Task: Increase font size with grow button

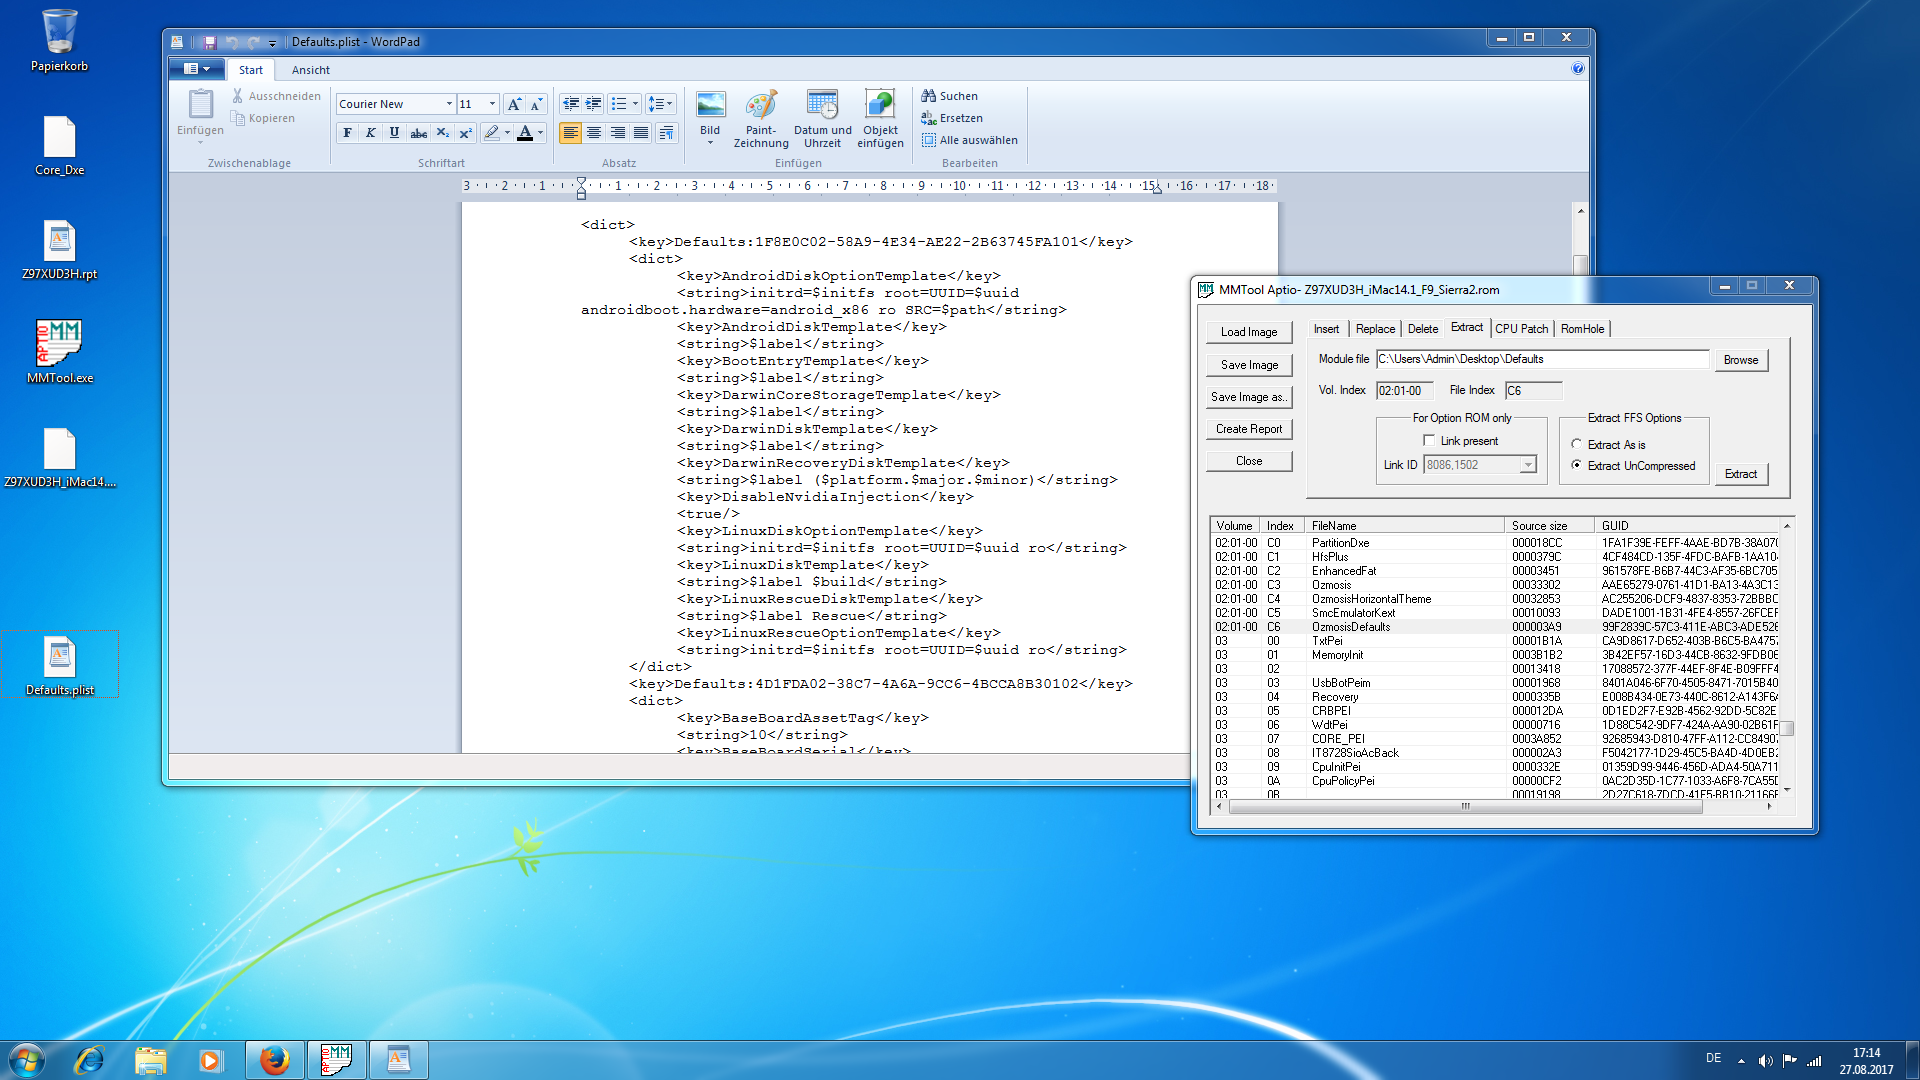Action: click(x=514, y=104)
